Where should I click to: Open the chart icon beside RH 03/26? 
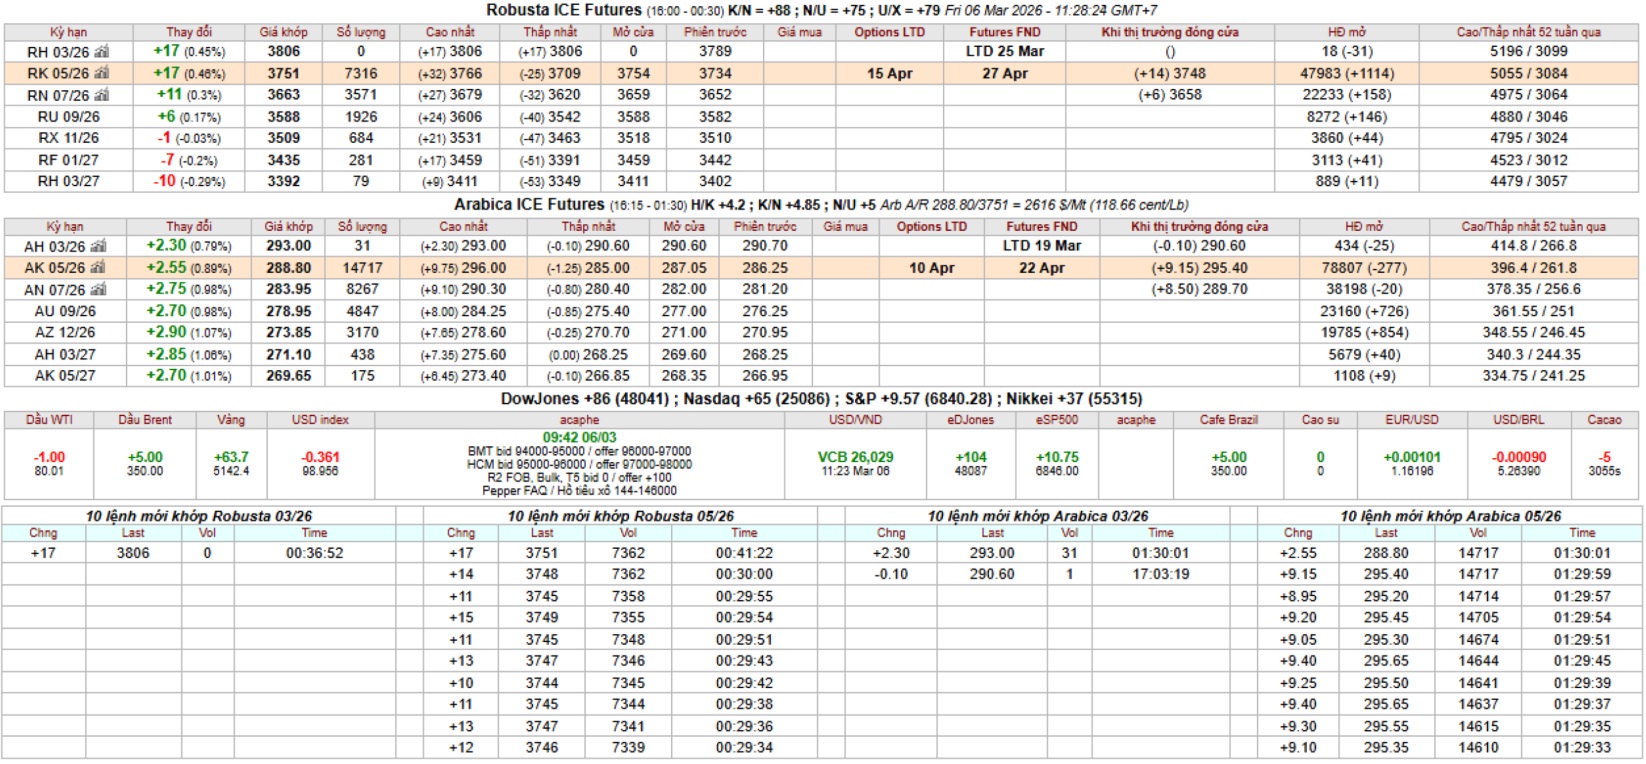coord(100,51)
